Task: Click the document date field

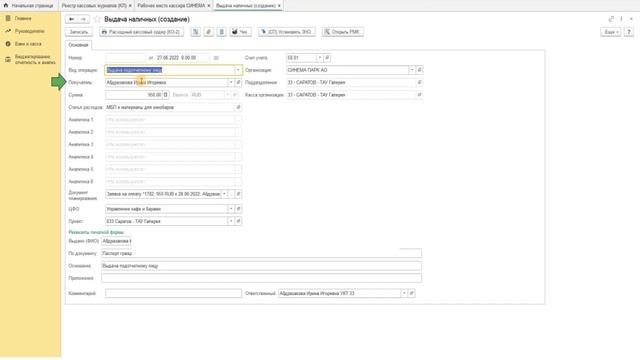Action: point(182,58)
